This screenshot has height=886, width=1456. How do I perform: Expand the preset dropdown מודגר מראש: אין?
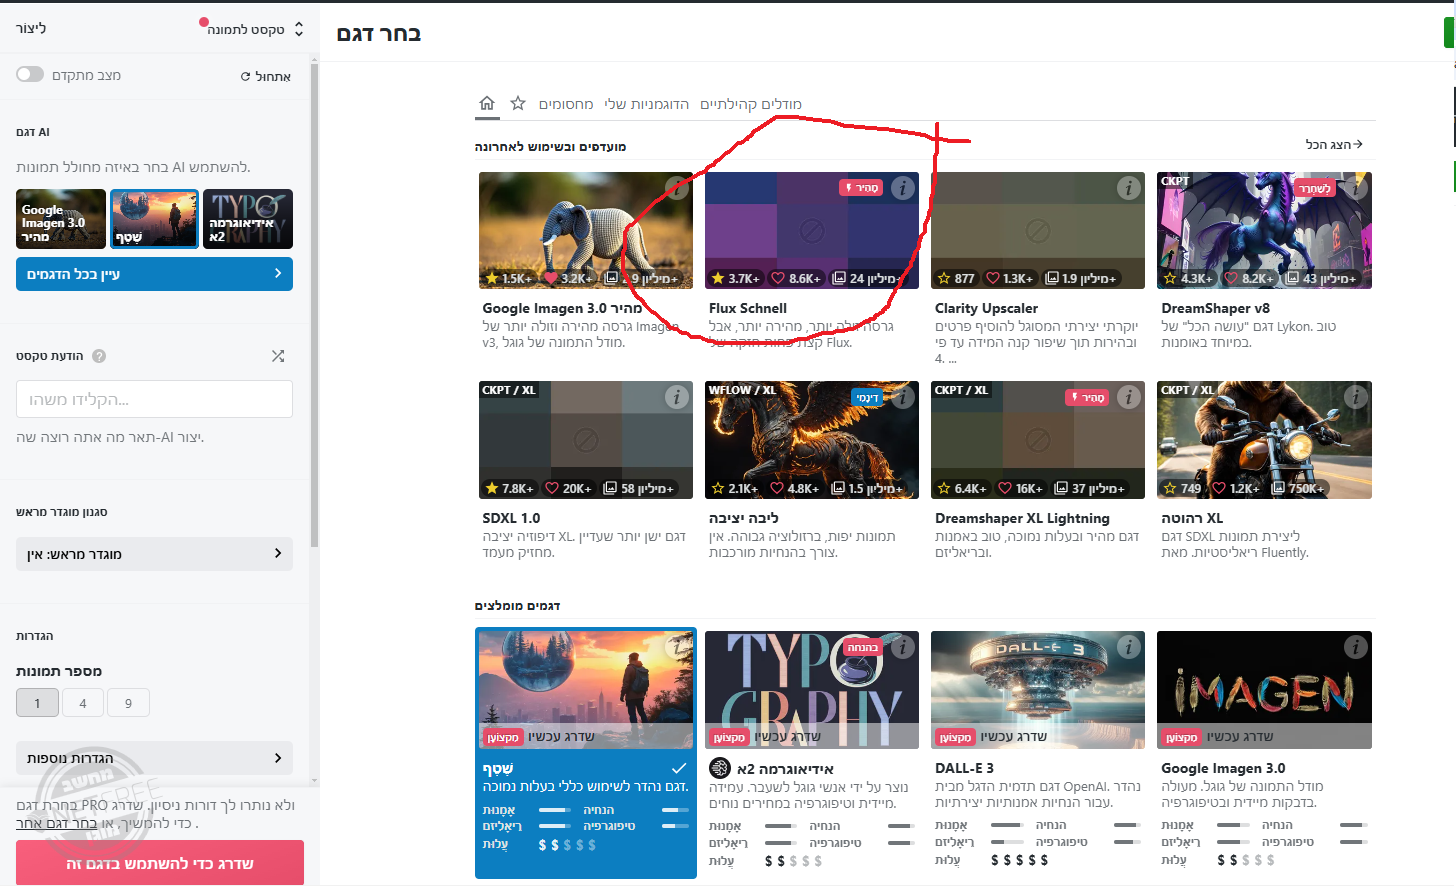point(154,554)
